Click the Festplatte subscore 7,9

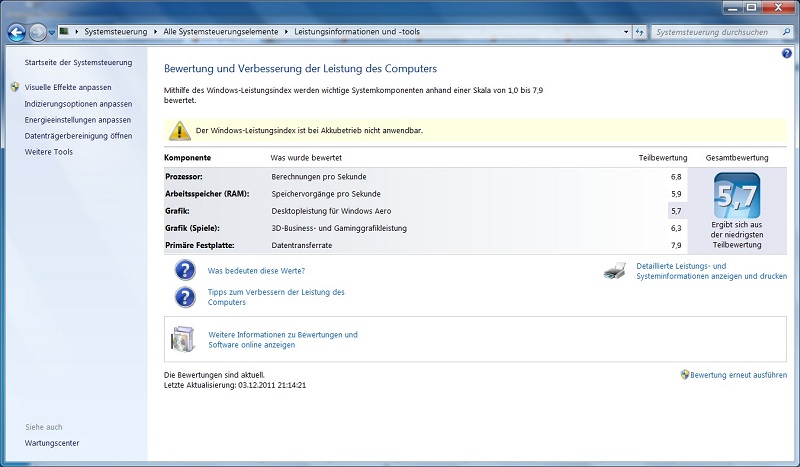(676, 245)
